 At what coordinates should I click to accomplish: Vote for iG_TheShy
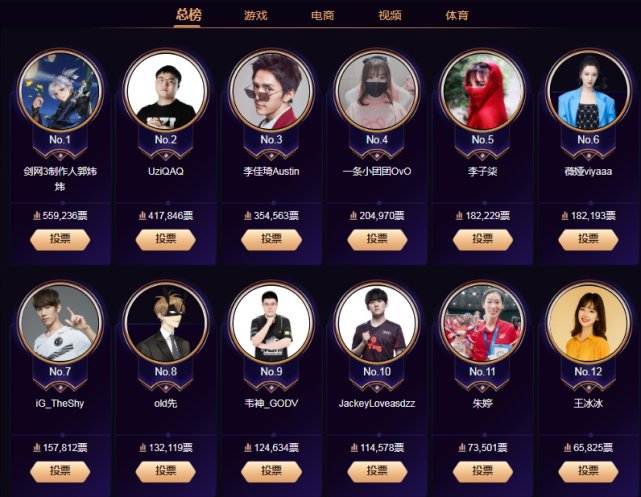[60, 471]
